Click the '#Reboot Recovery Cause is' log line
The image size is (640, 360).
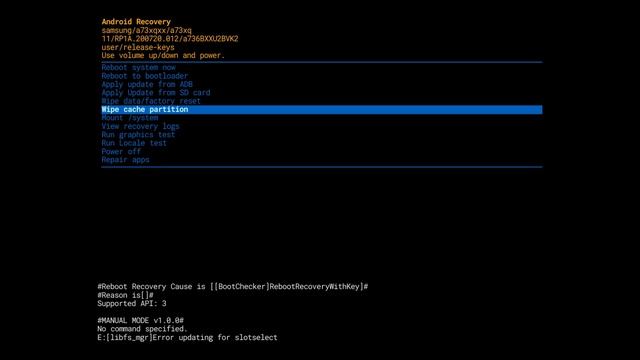233,287
